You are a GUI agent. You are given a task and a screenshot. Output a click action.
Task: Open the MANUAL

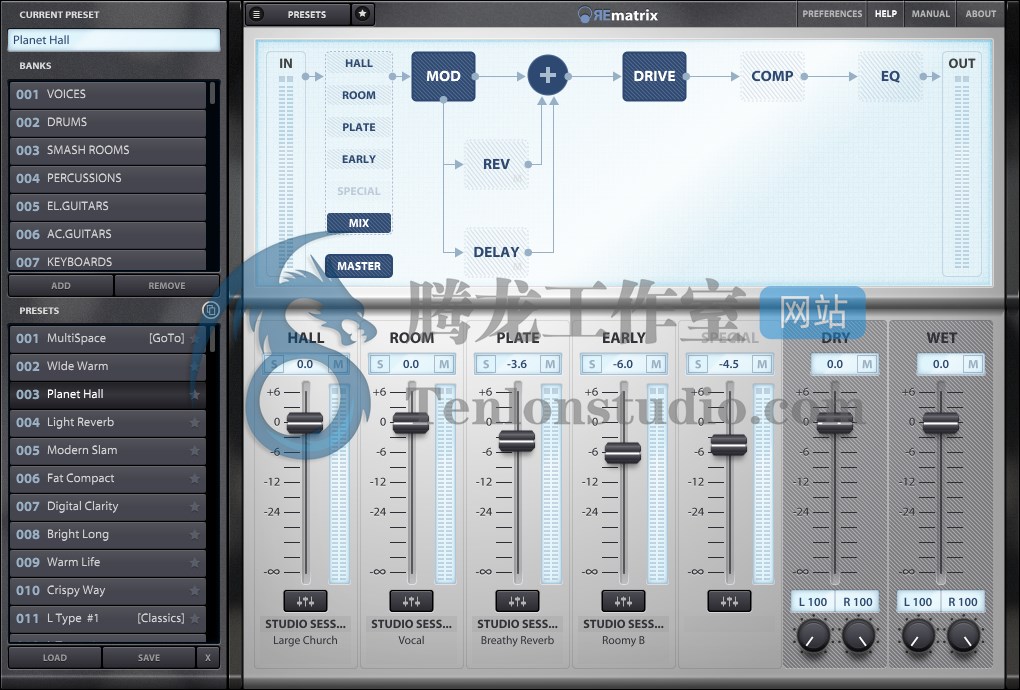(x=930, y=14)
